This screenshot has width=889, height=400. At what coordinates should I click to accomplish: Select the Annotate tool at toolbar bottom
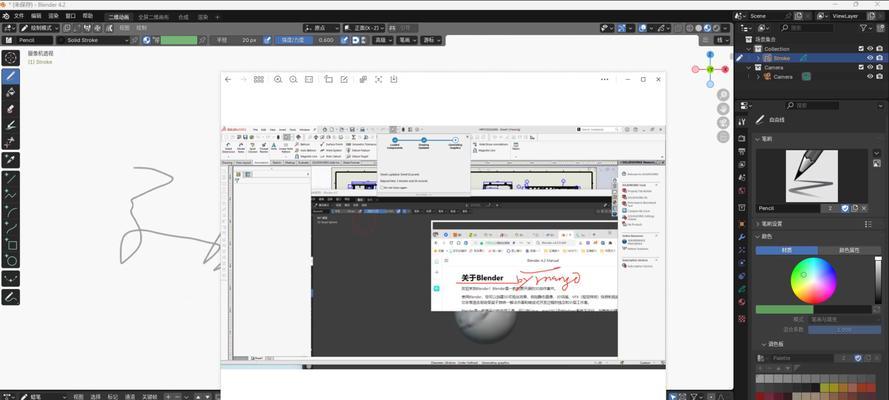pyautogui.click(x=11, y=297)
